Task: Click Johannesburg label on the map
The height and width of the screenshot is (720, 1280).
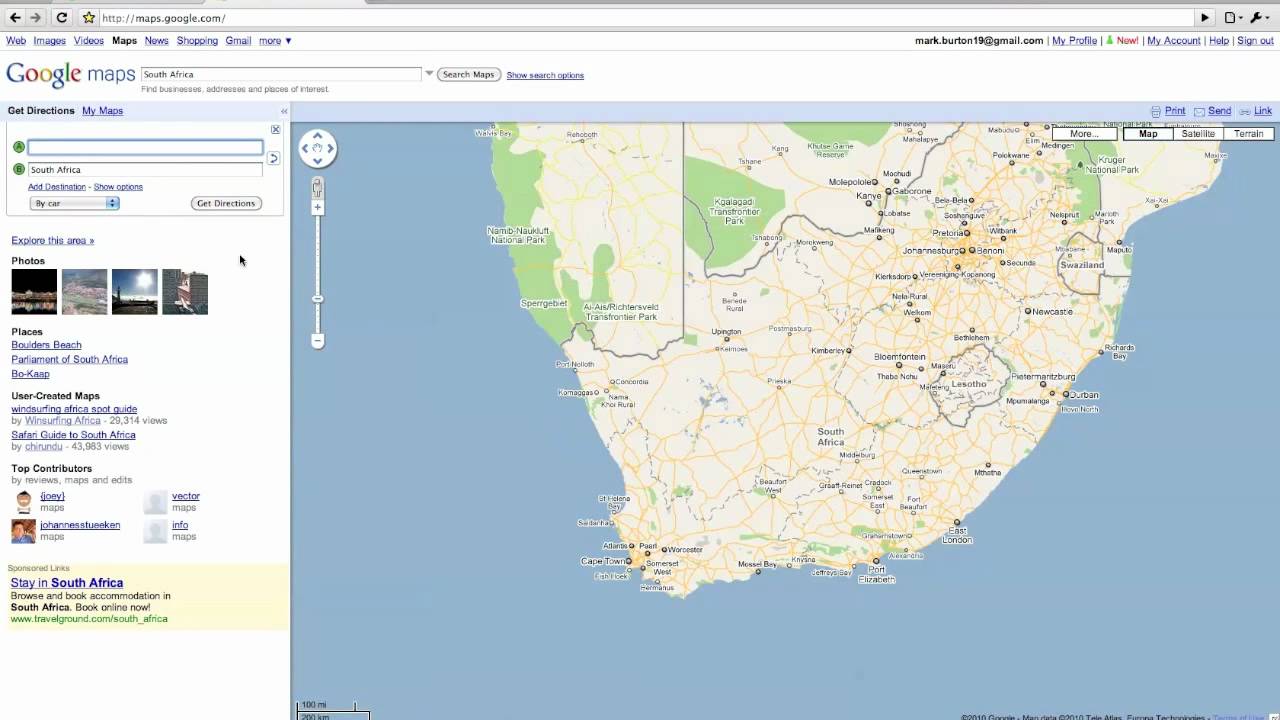Action: (x=932, y=250)
